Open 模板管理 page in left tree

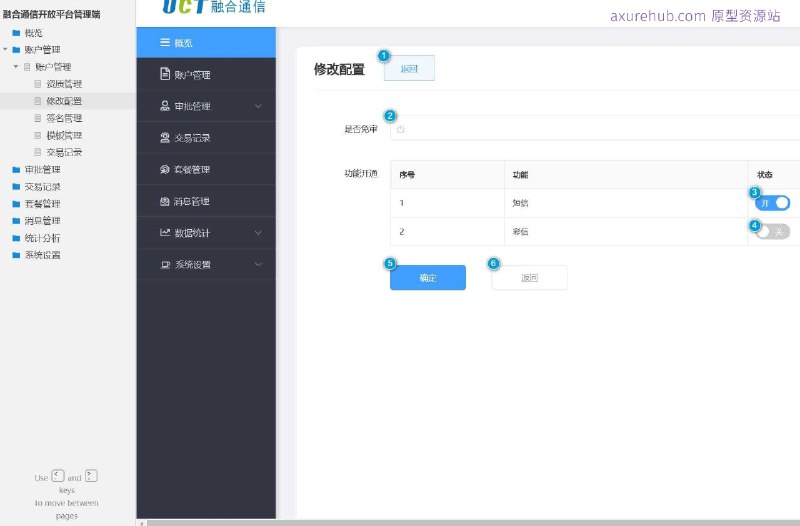(x=64, y=135)
